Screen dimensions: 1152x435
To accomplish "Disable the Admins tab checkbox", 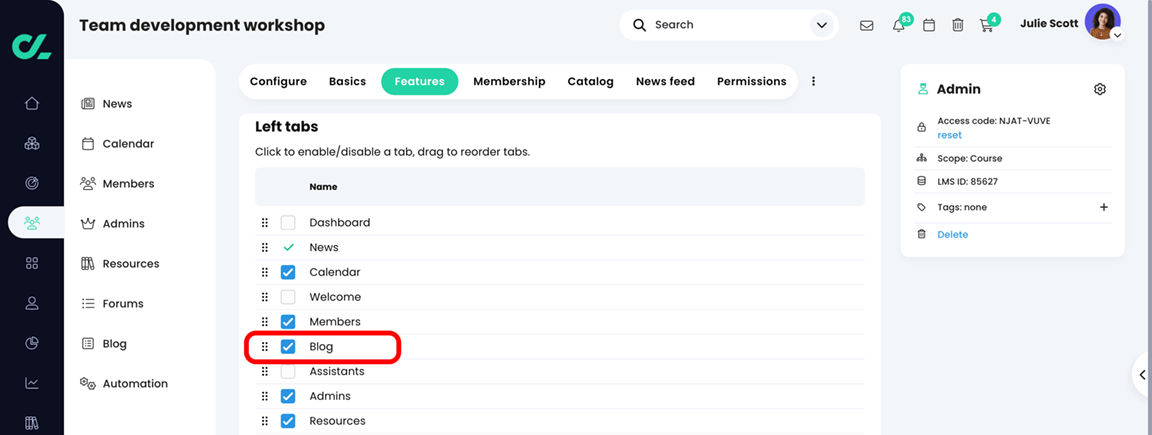I will [288, 396].
